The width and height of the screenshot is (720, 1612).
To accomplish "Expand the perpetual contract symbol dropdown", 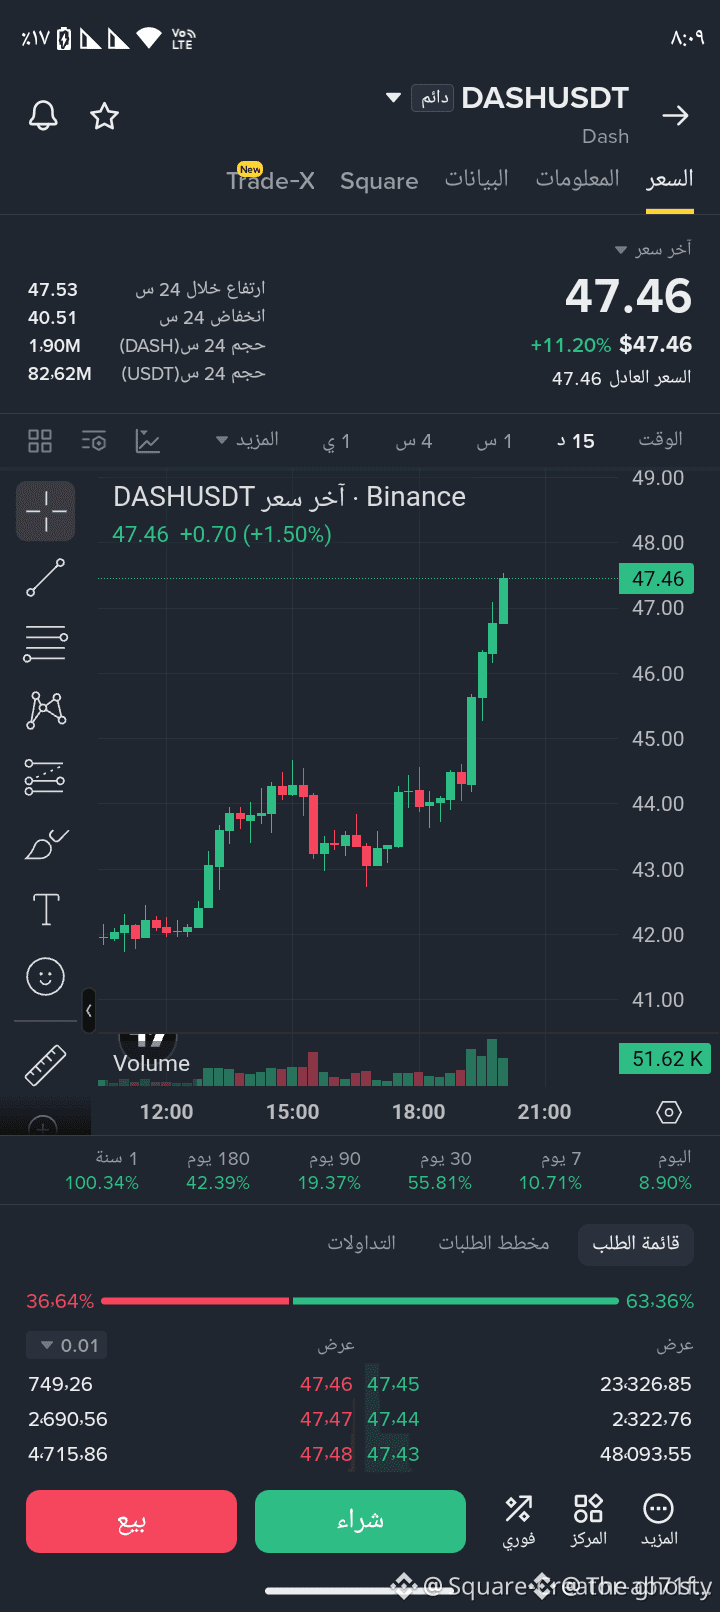I will click(x=393, y=98).
